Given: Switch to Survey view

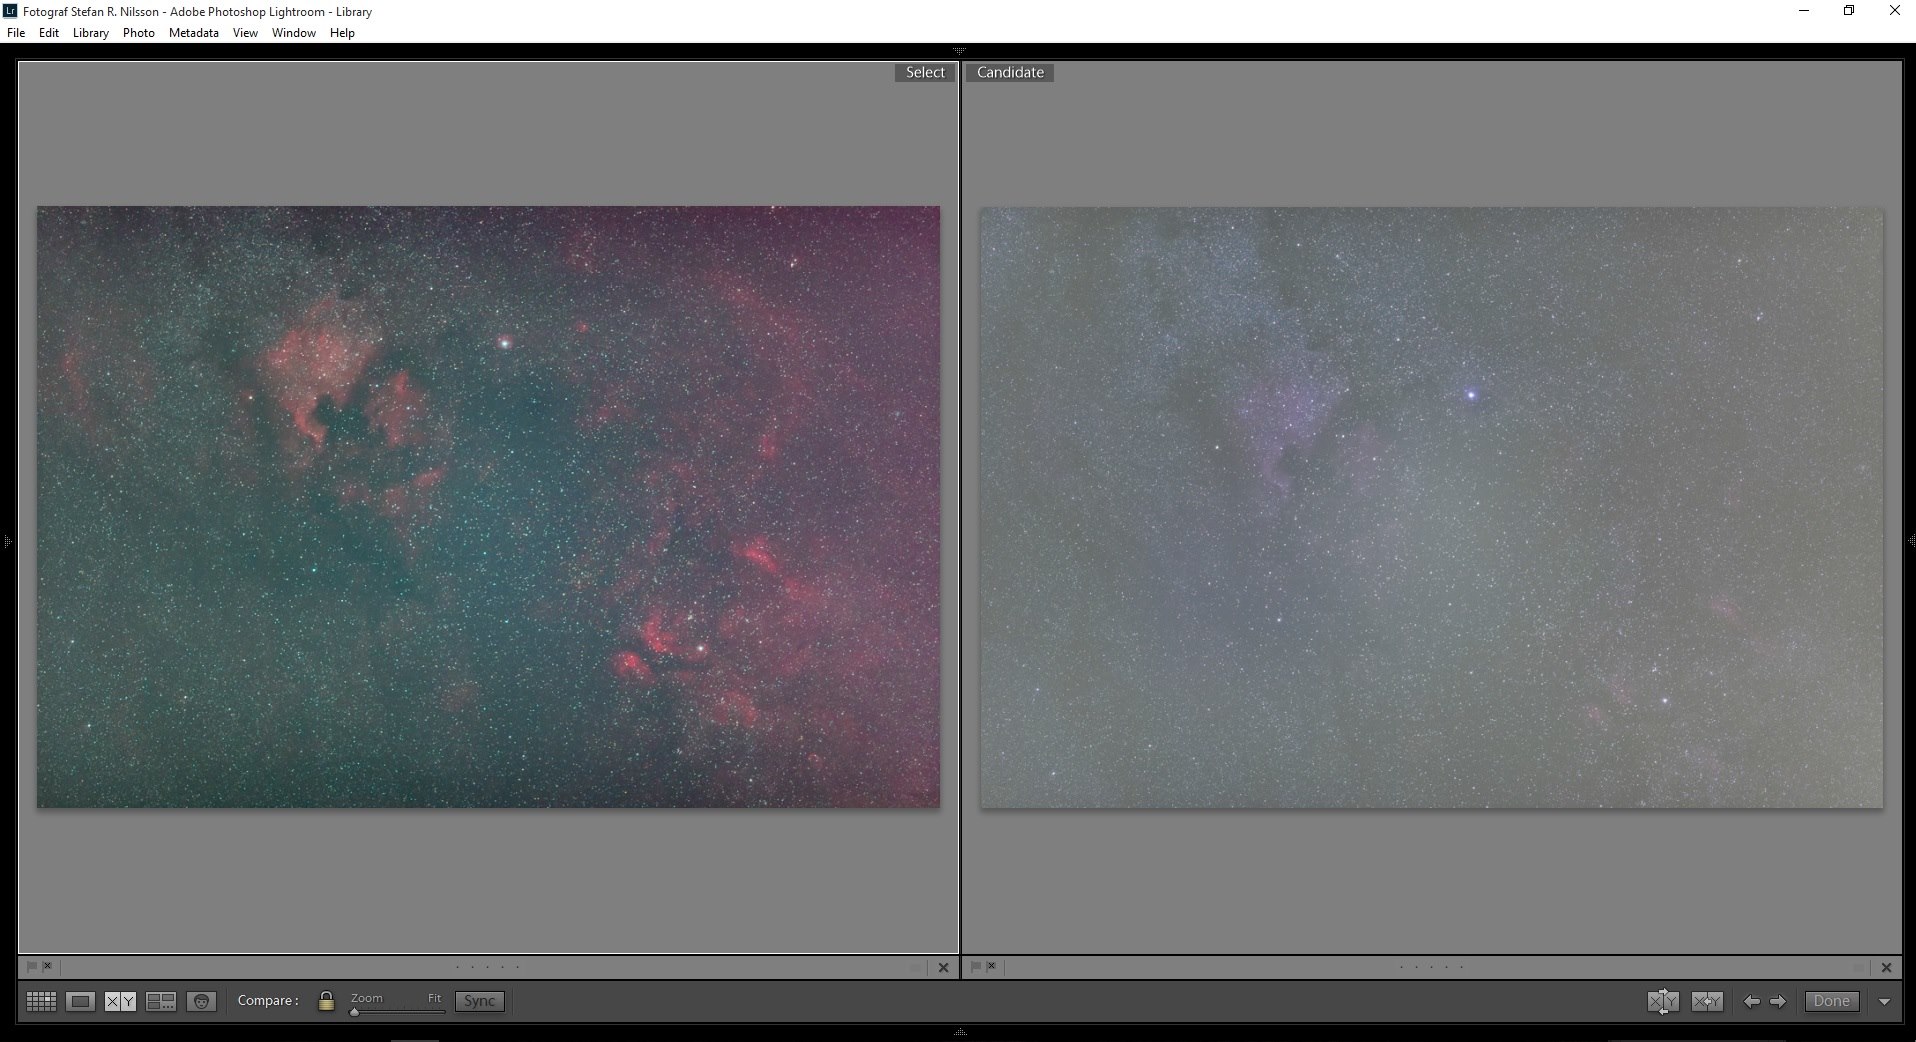Looking at the screenshot, I should (160, 1001).
